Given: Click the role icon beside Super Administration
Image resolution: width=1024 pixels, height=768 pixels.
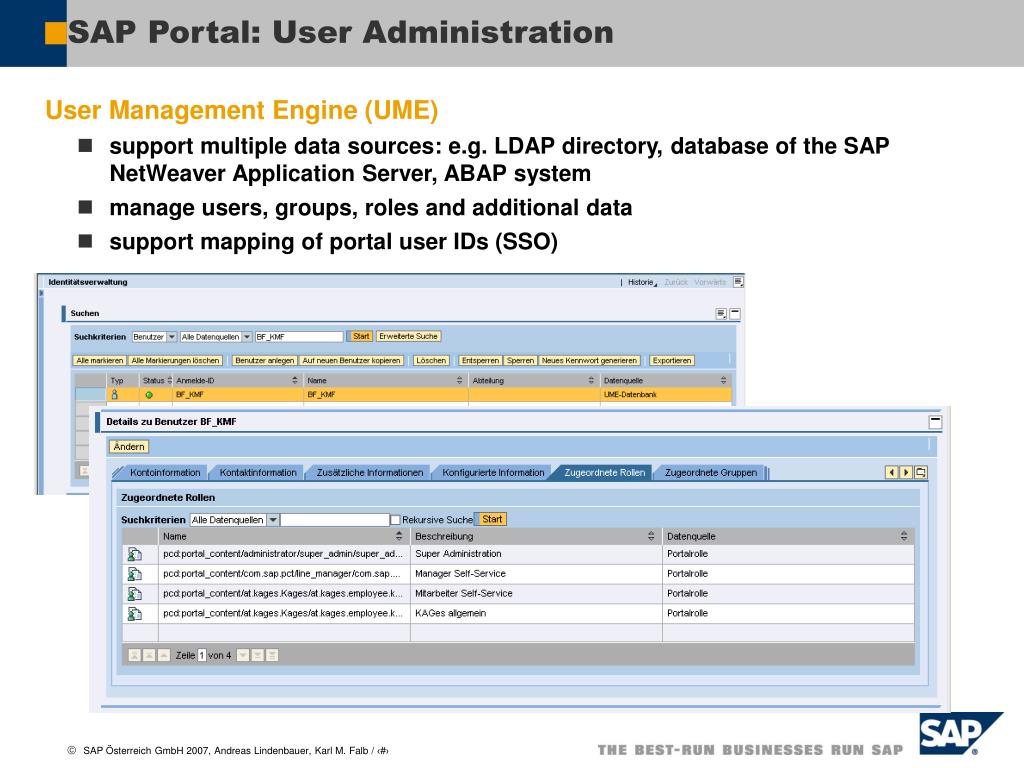Looking at the screenshot, I should tap(135, 554).
